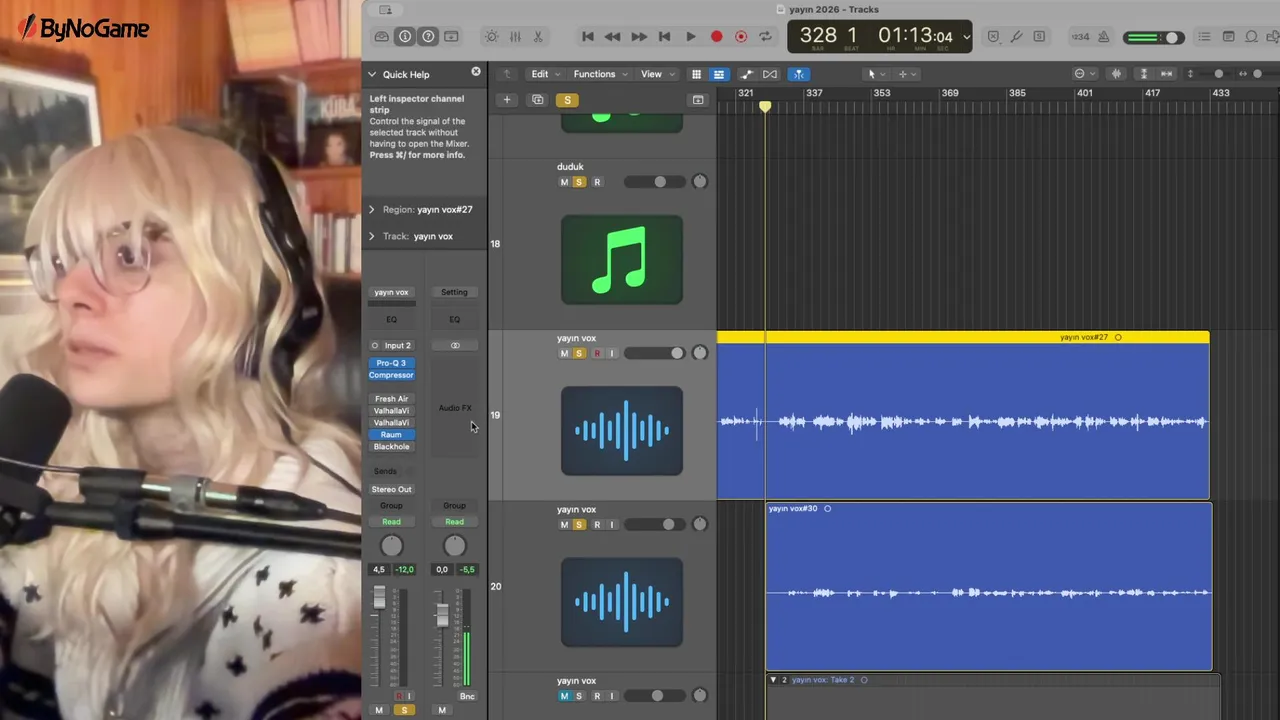Select the duduk green music note icon

click(x=622, y=260)
